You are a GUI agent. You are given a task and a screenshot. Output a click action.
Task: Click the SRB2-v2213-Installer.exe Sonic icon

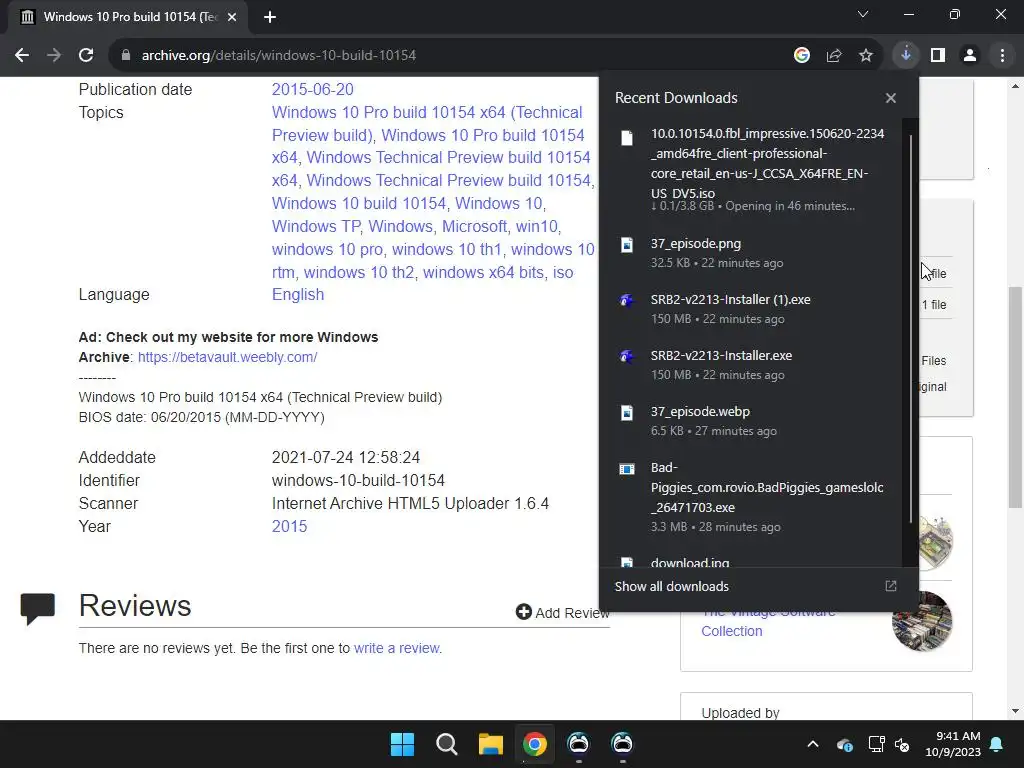point(627,357)
